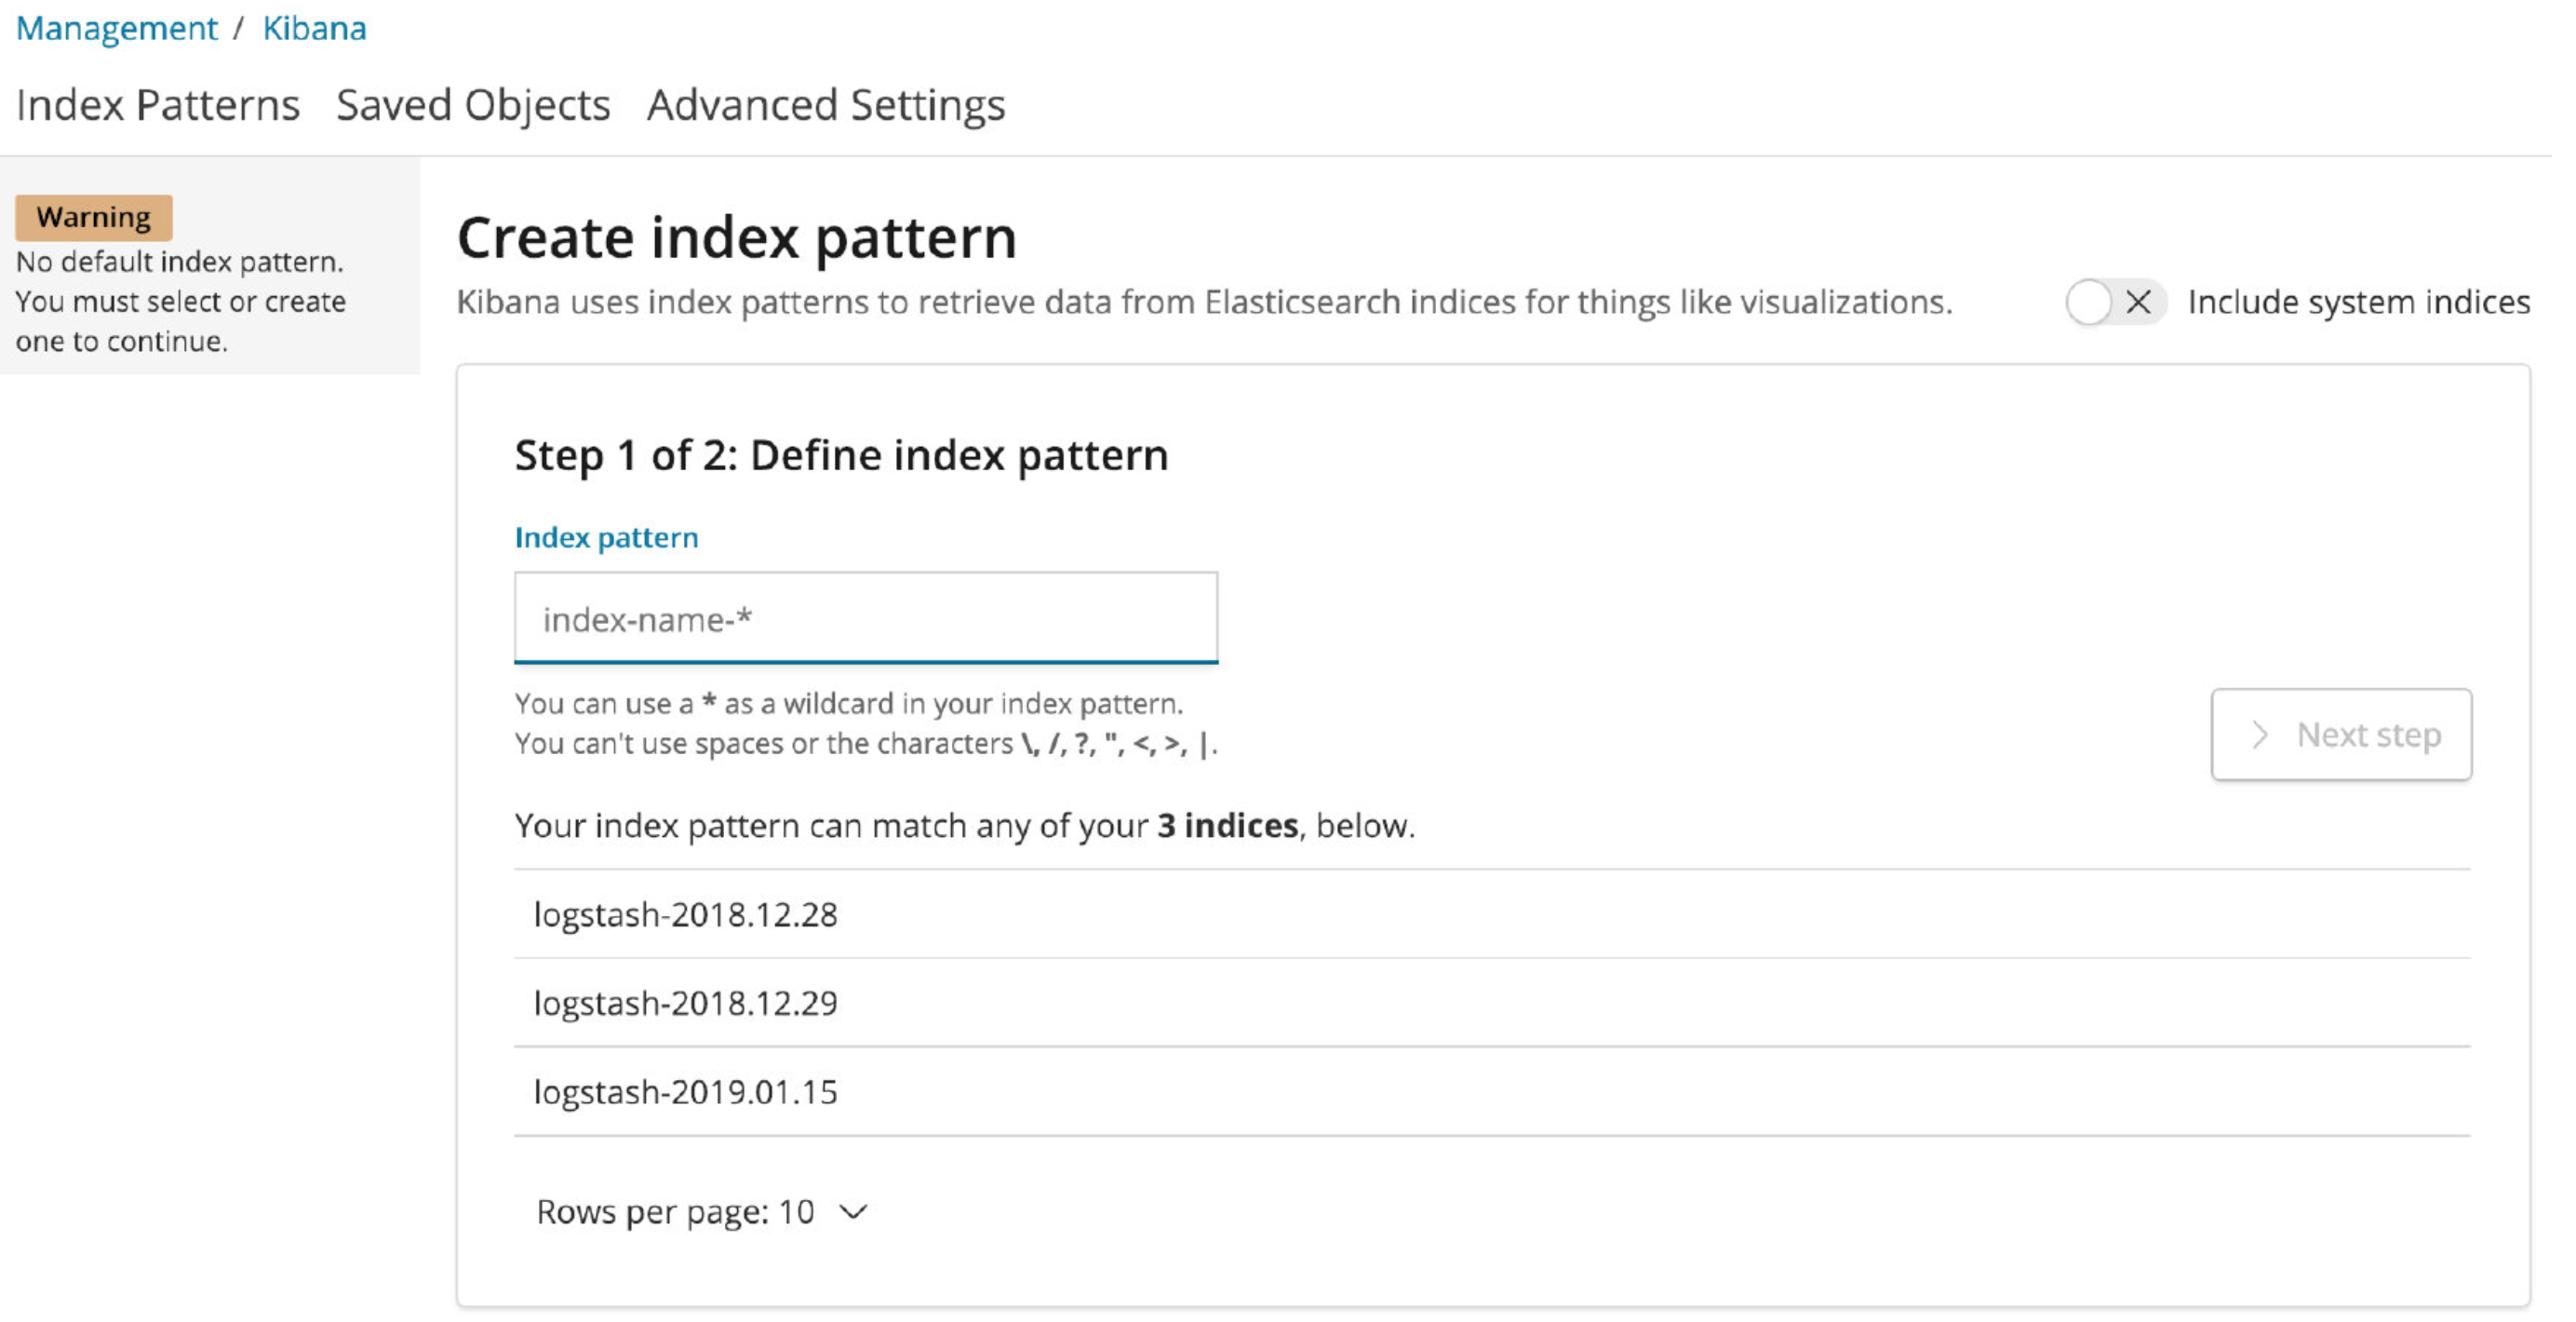Click the Index pattern field label
Image resolution: width=2576 pixels, height=1322 pixels.
(x=606, y=538)
